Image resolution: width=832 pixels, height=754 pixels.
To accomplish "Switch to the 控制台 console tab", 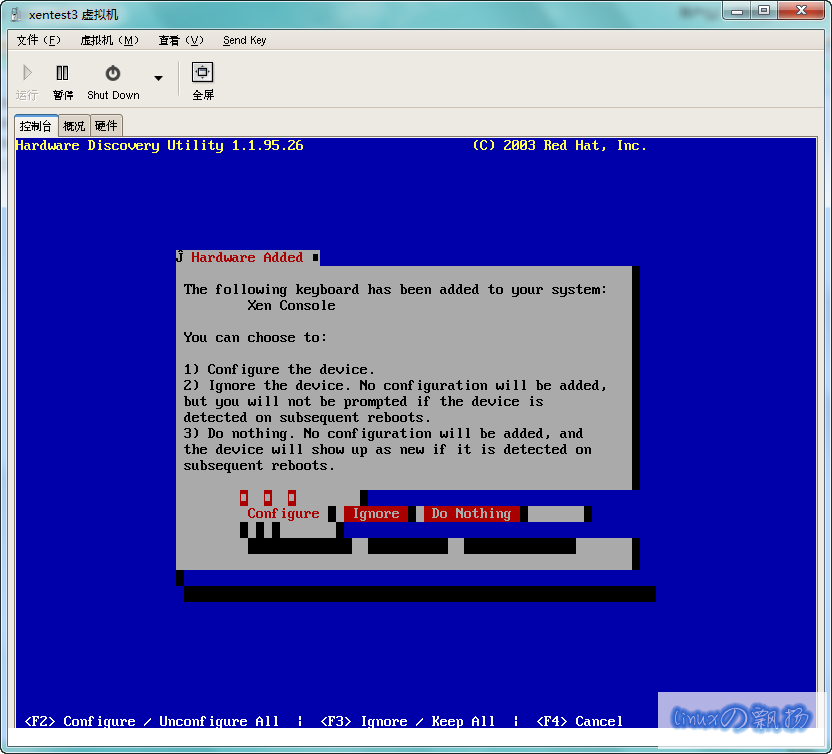I will pyautogui.click(x=36, y=126).
